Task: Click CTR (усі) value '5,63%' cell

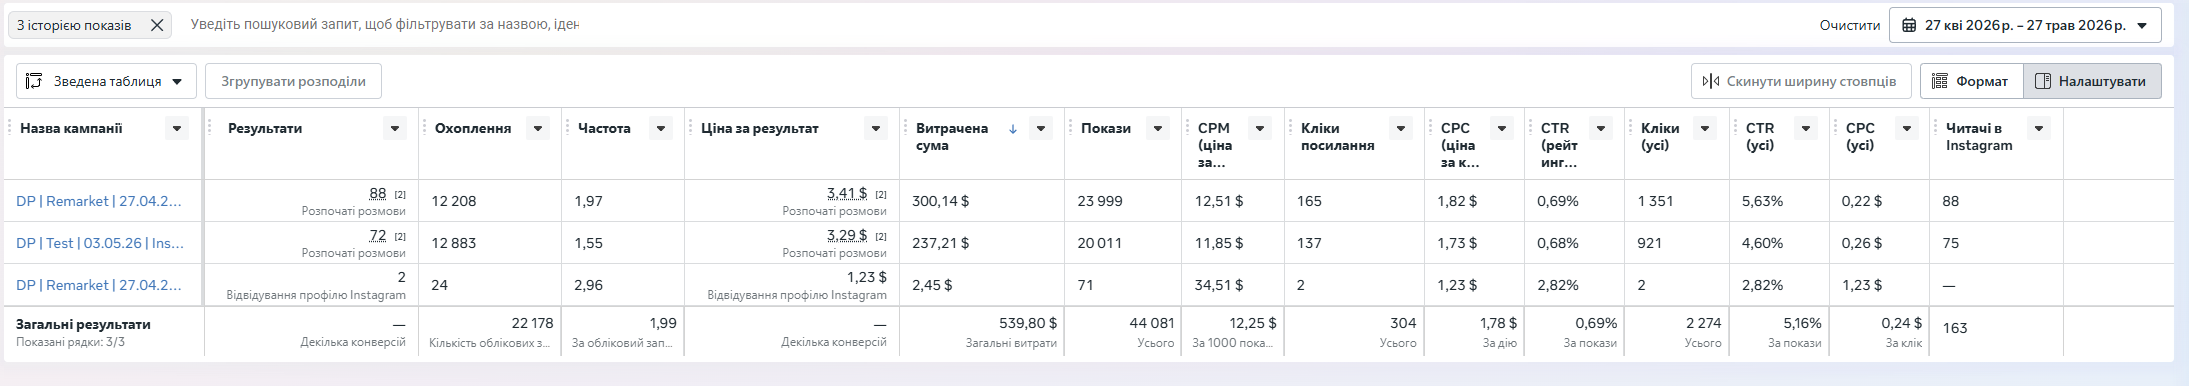Action: click(1762, 201)
